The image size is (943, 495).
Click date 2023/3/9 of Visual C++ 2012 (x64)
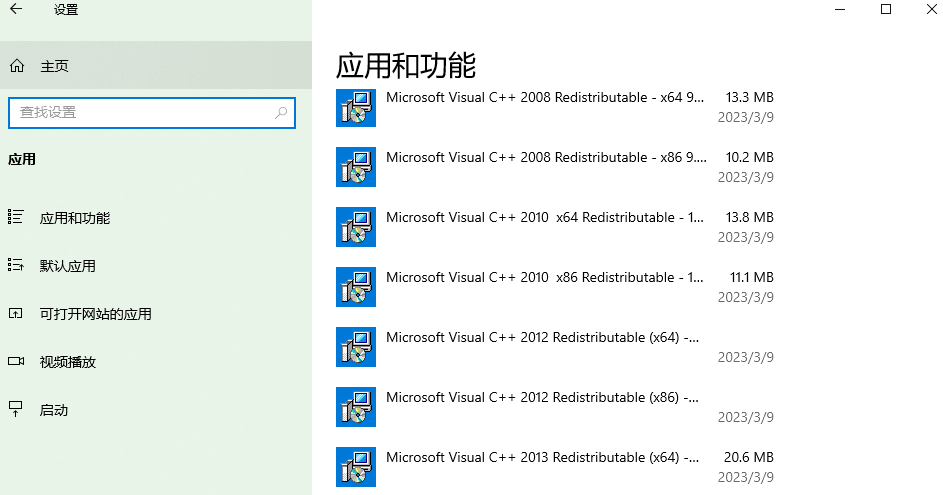tap(746, 357)
